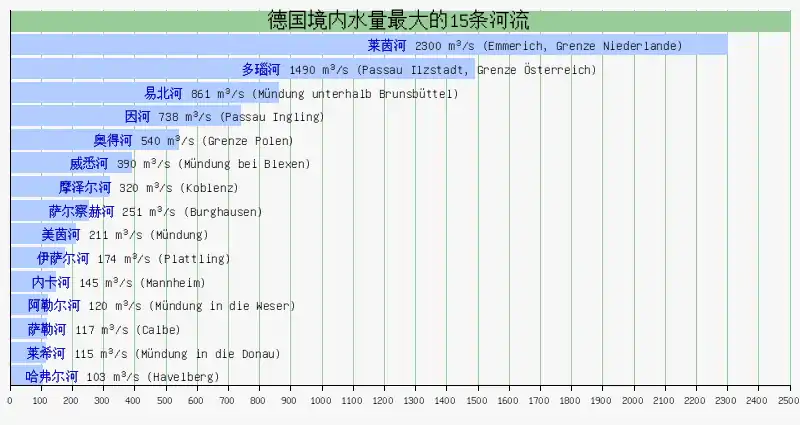Image resolution: width=800 pixels, height=425 pixels.
Task: Click the chart title 德国境内水量最大的15条河流
Action: [x=398, y=19]
